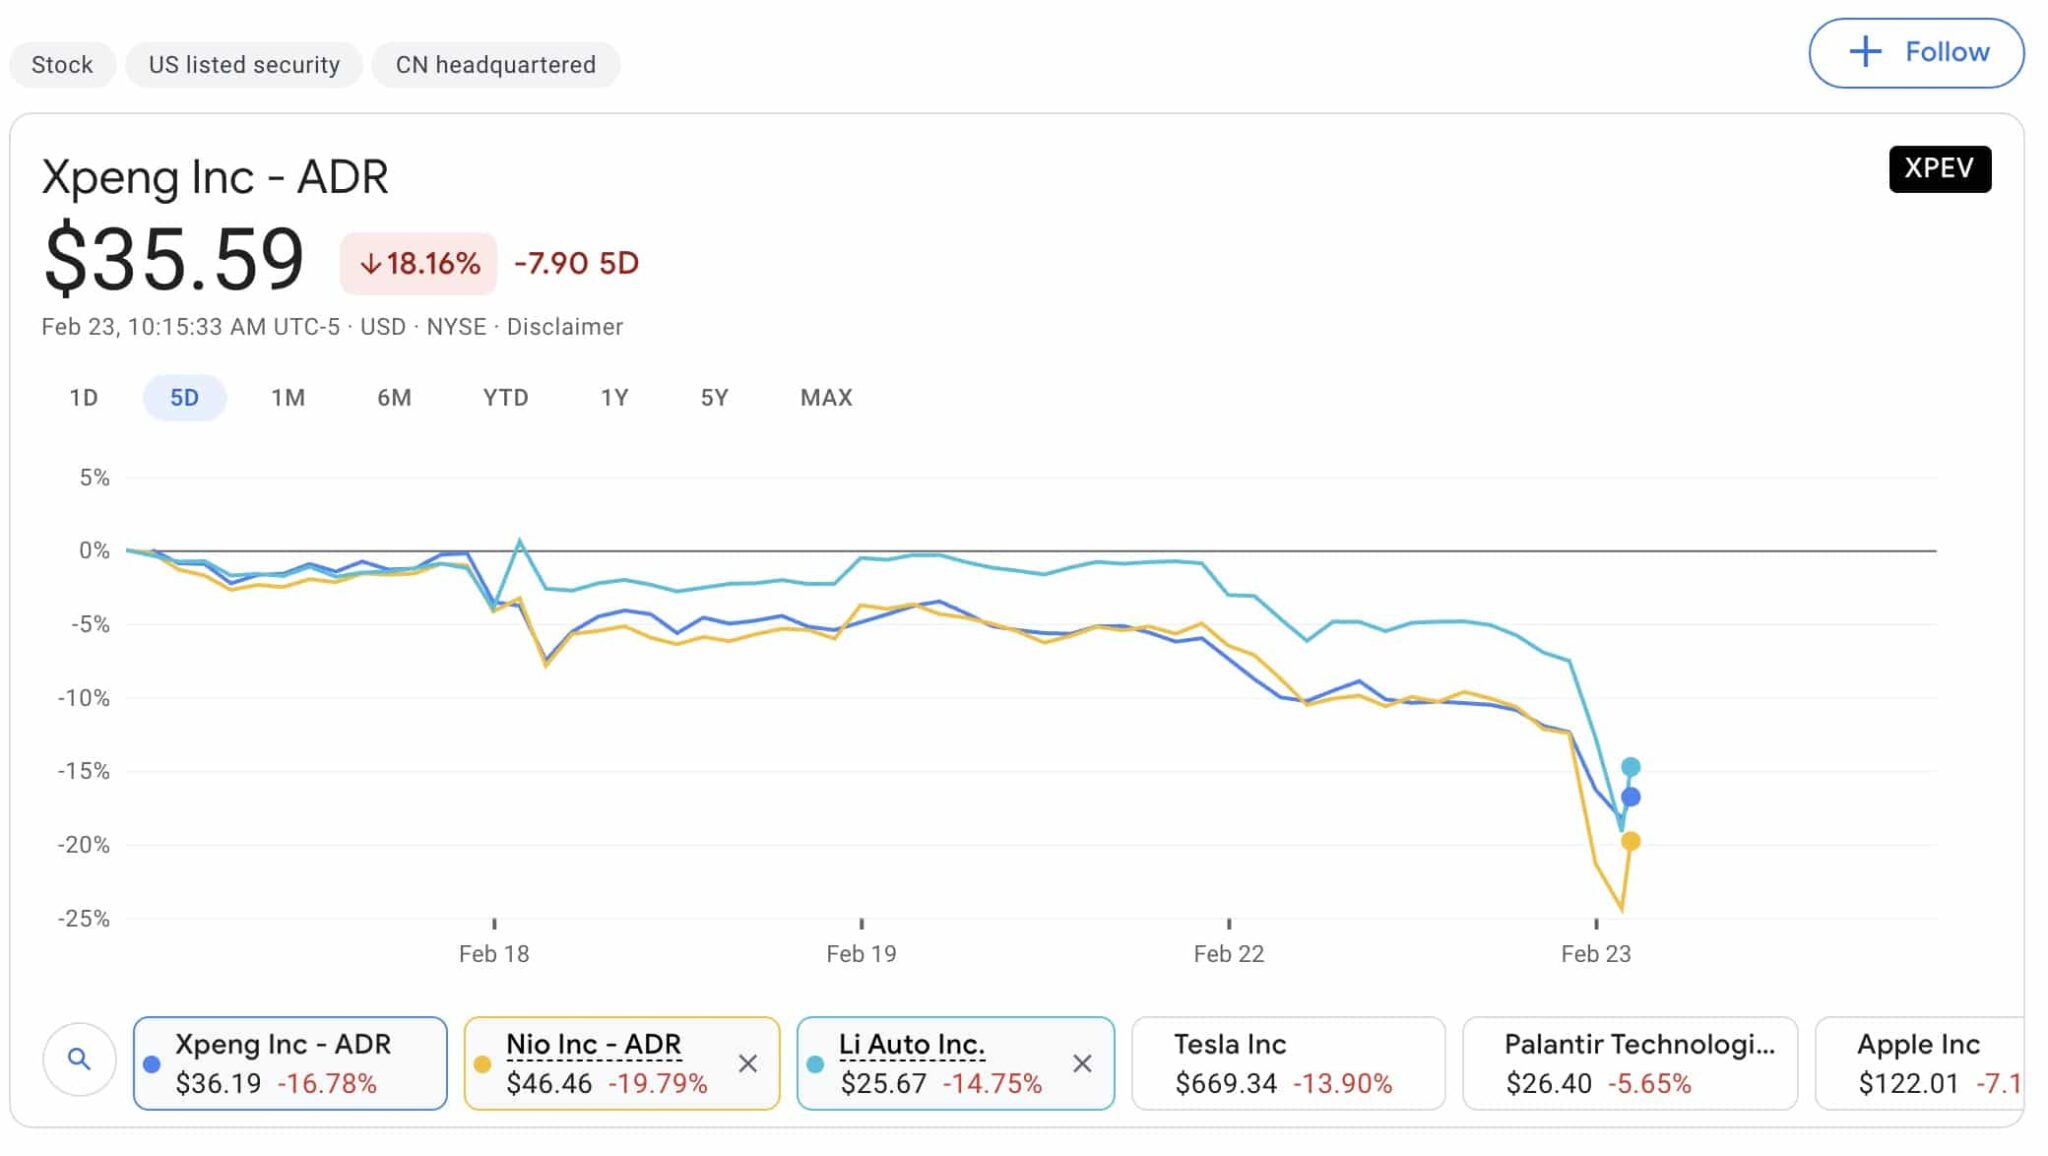
Task: Add Tesla Inc to comparison
Action: (x=1287, y=1063)
